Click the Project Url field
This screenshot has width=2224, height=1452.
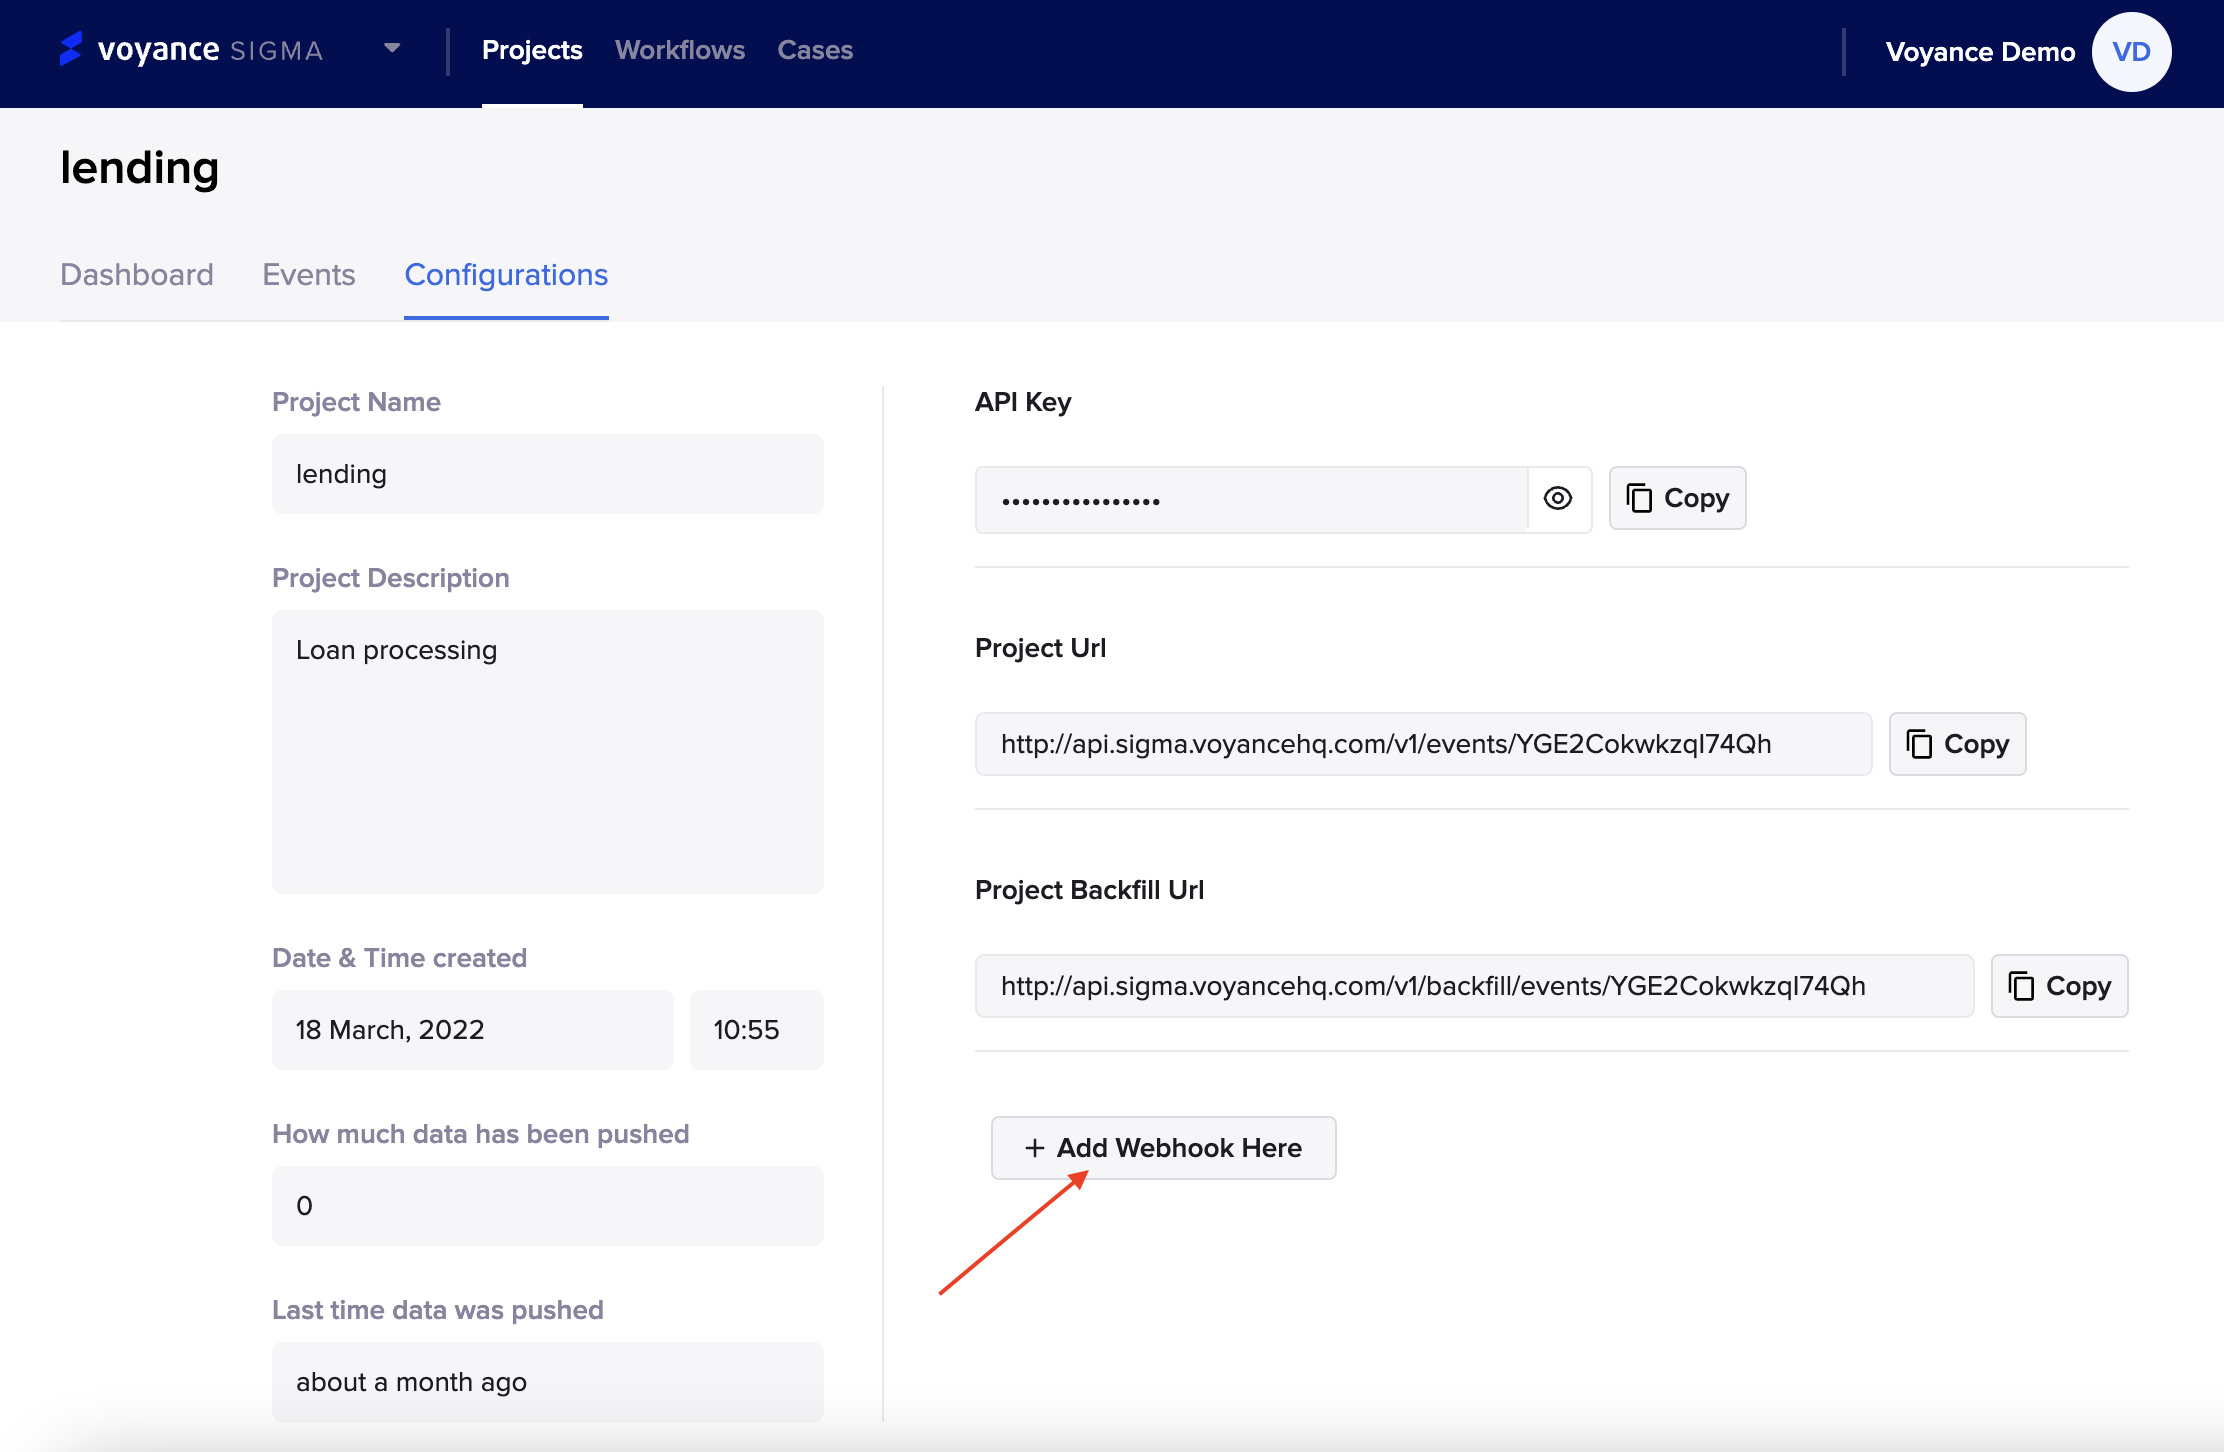1424,744
